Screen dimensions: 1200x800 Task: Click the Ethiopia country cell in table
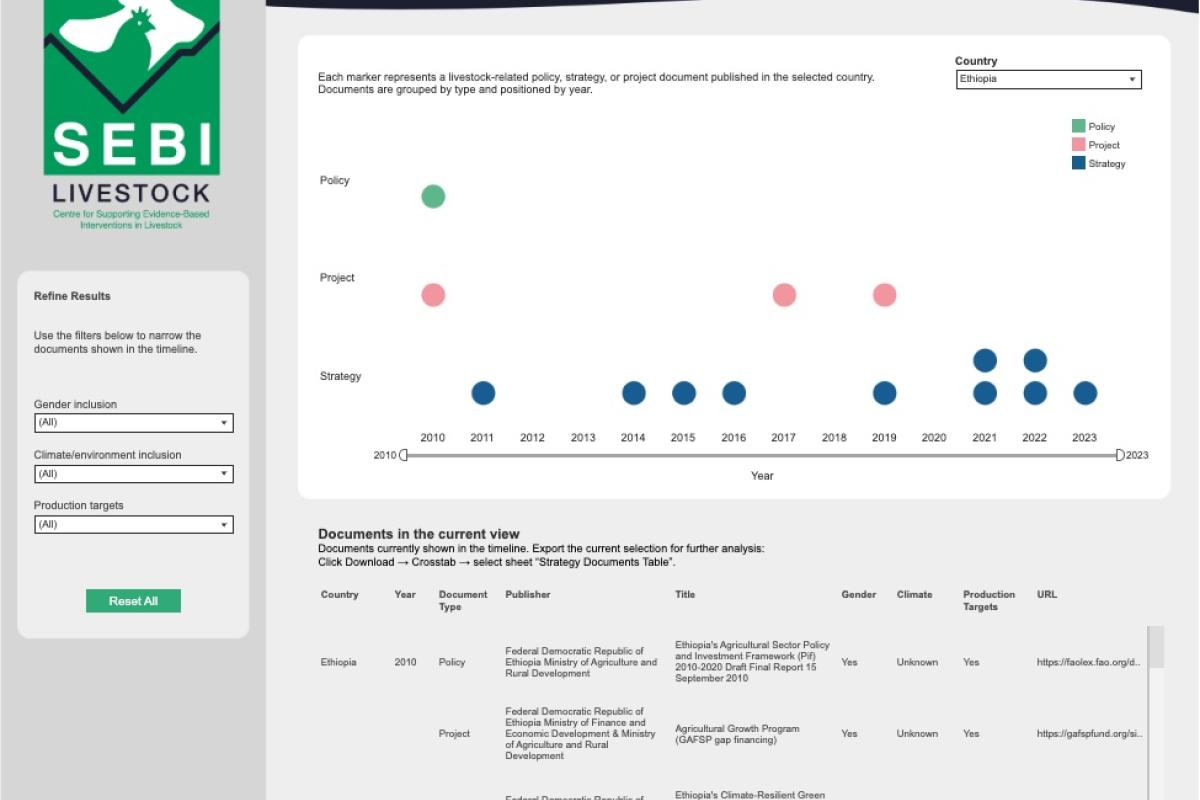point(339,662)
